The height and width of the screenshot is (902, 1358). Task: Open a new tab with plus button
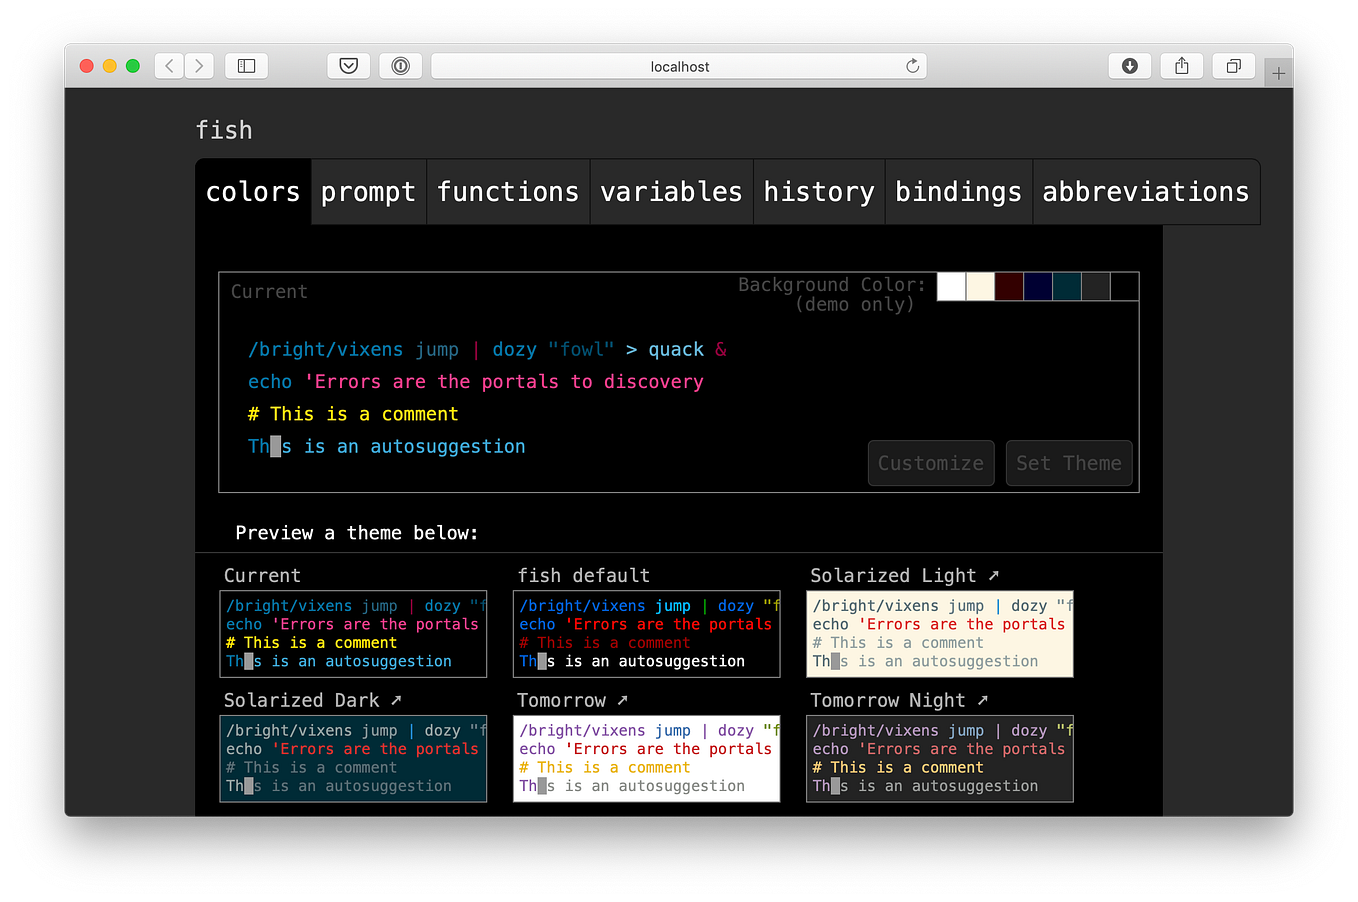tap(1278, 73)
